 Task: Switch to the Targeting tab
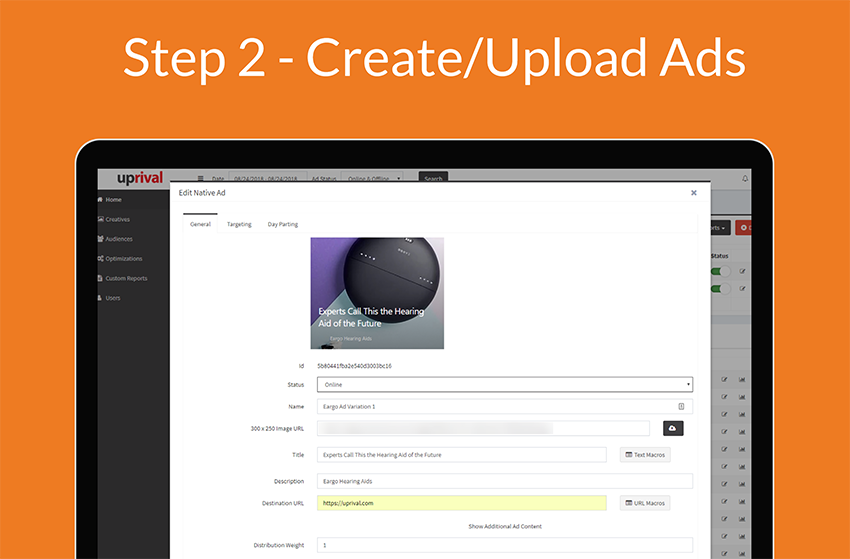click(239, 224)
